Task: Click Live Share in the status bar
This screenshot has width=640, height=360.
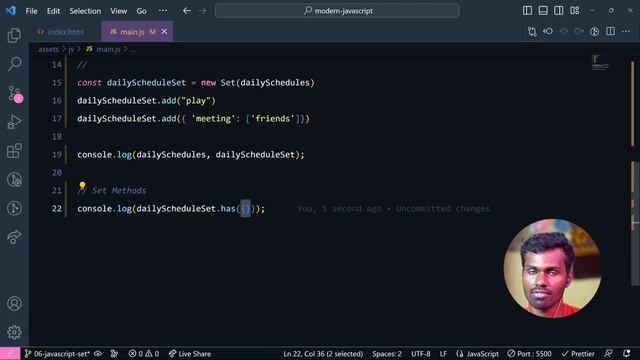Action: click(190, 354)
